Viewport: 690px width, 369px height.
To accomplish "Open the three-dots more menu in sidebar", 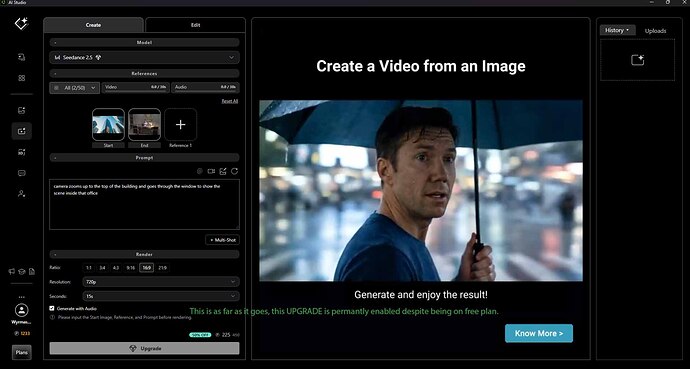I will 21,297.
